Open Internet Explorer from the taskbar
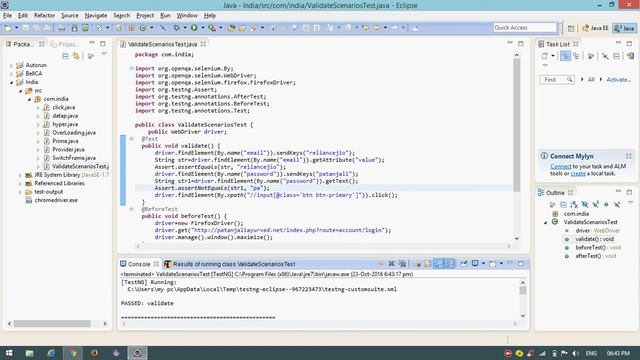This screenshot has width=640, height=360. [51, 353]
